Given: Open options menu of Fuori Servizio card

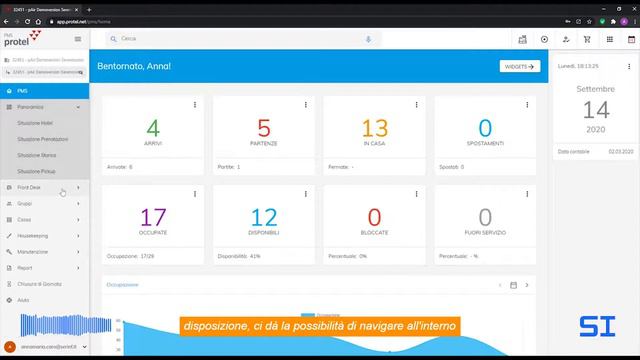Looking at the screenshot, I should point(527,194).
